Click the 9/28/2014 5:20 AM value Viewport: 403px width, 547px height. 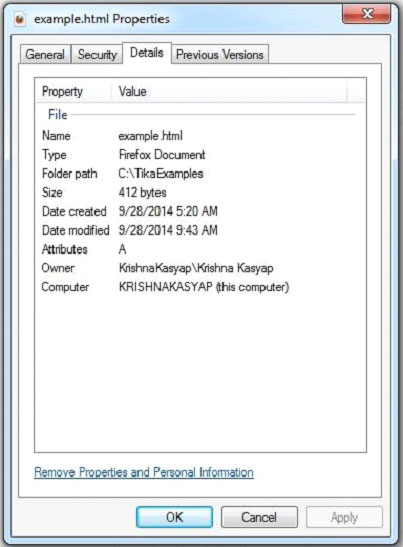click(168, 211)
